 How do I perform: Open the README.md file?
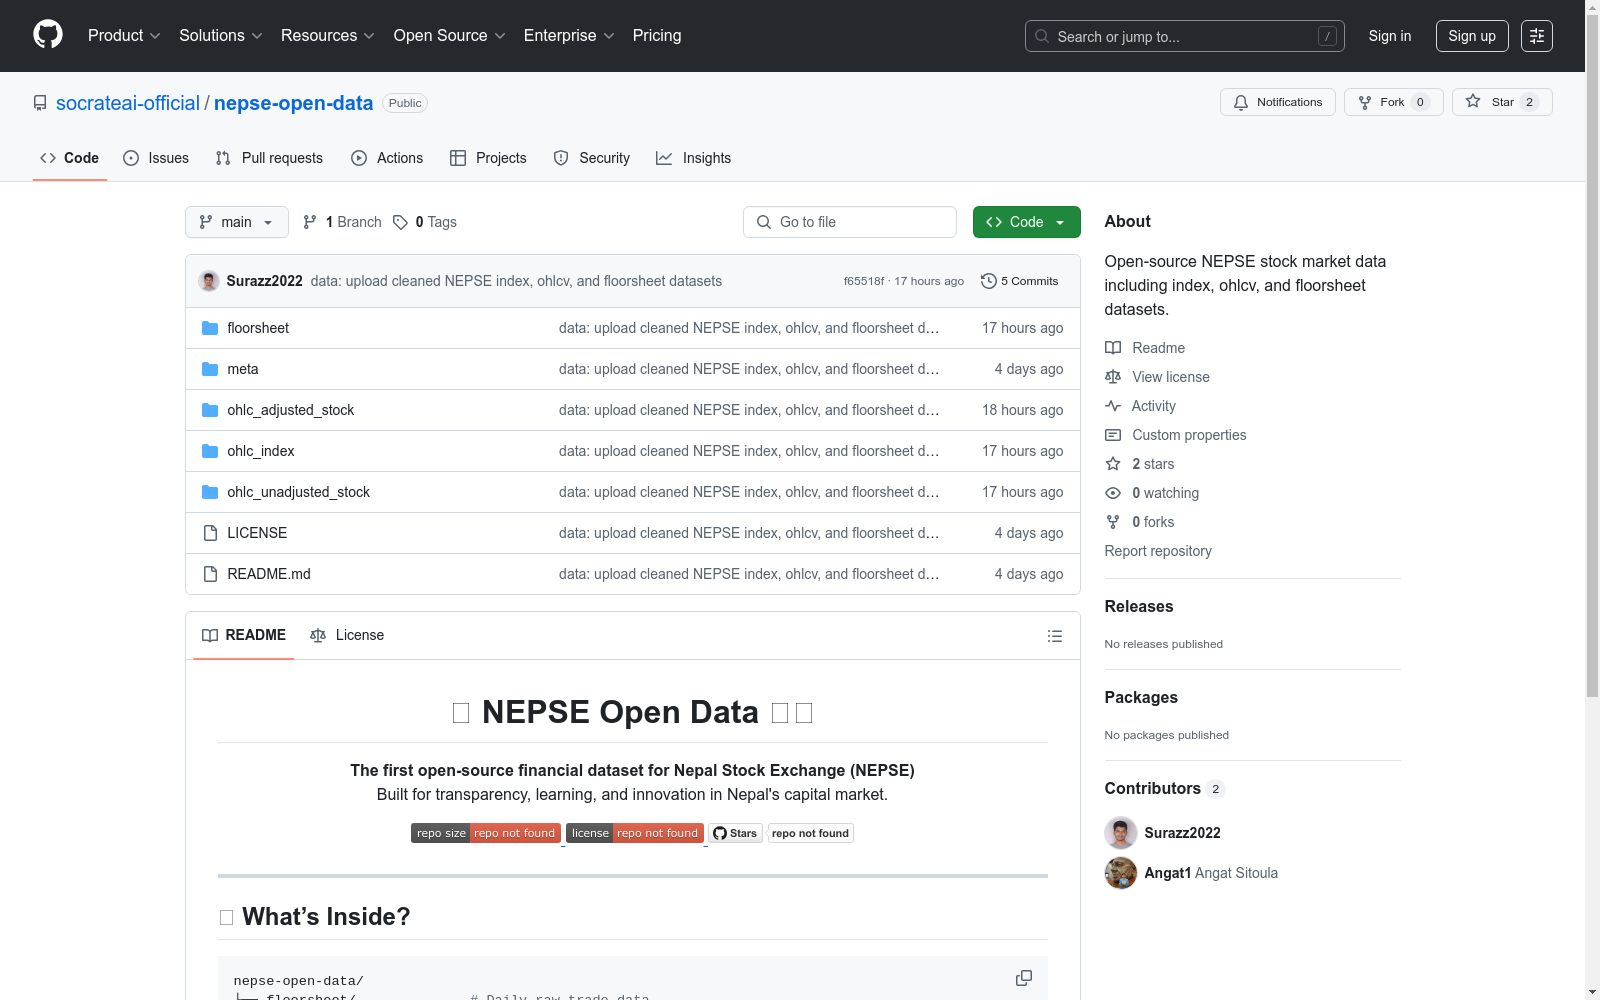click(x=269, y=574)
